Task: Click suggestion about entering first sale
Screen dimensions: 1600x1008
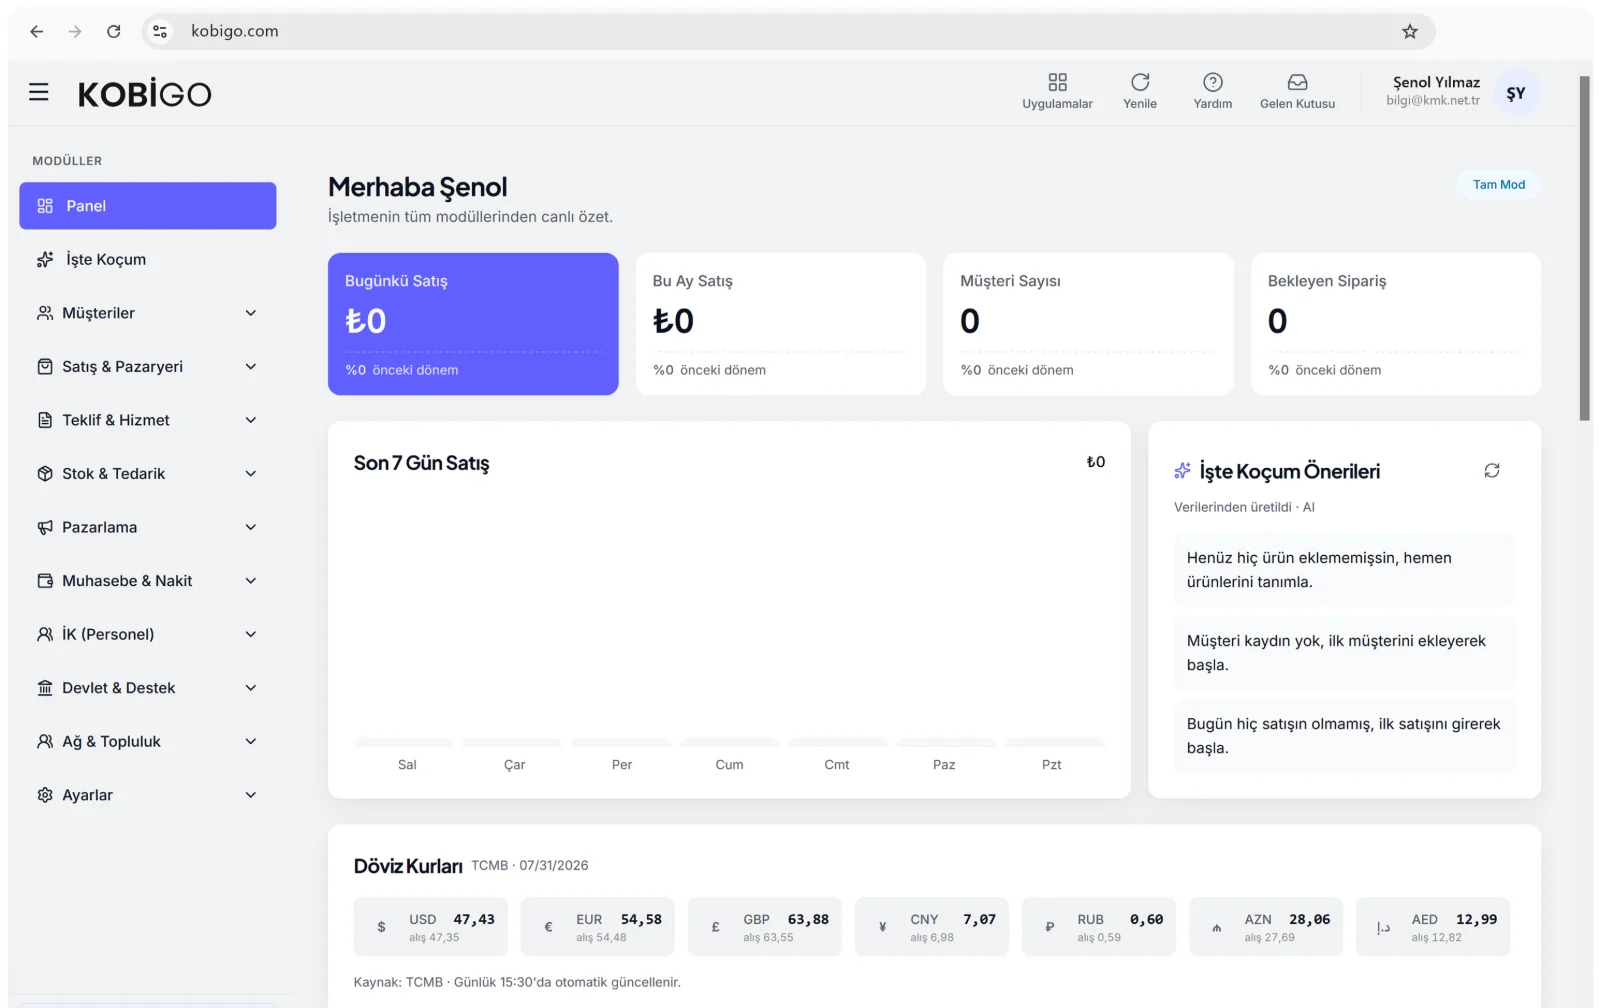Action: [1345, 736]
